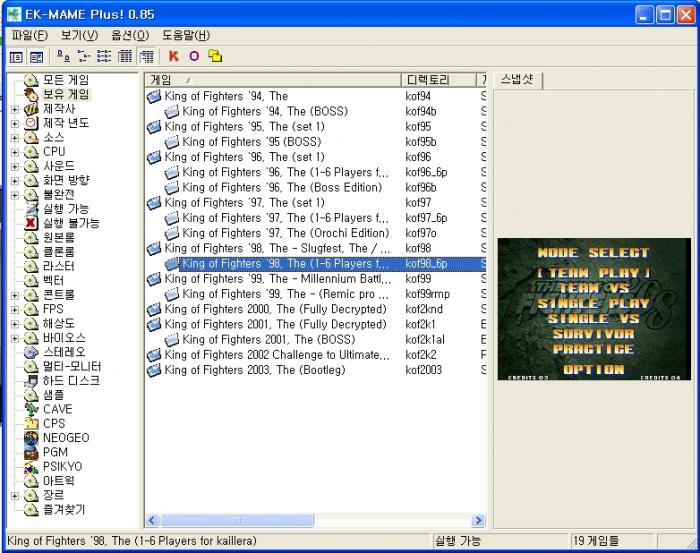Click the horizontal scrollbar left arrow
Screen dimensions: 700x553
pyautogui.click(x=152, y=520)
